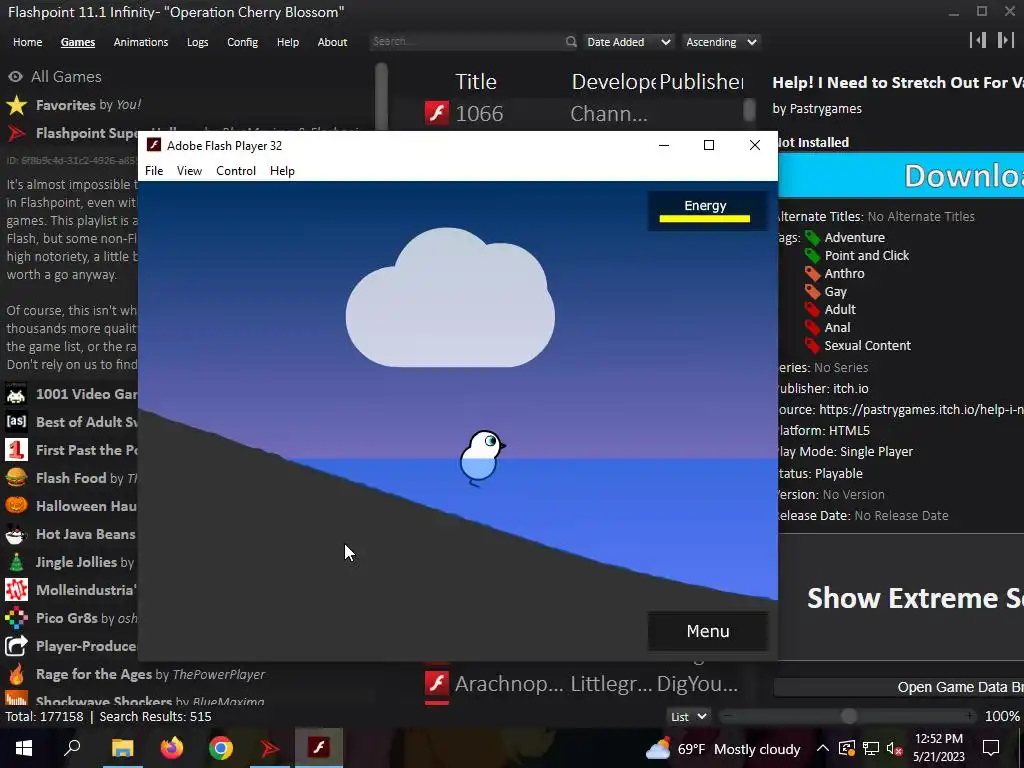Screen dimensions: 1024x768
Task: Click the All Games eye icon
Action: tap(16, 76)
